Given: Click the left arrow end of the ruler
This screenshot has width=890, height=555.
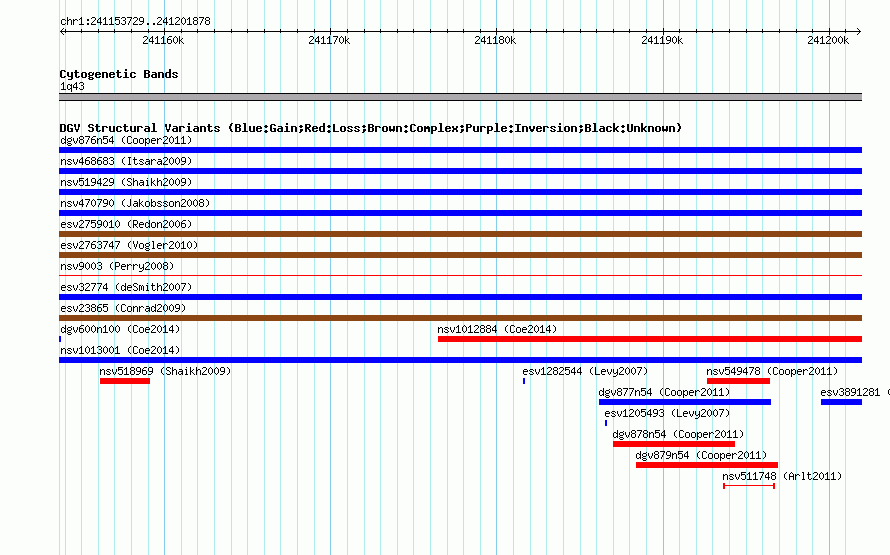Looking at the screenshot, I should click(62, 32).
